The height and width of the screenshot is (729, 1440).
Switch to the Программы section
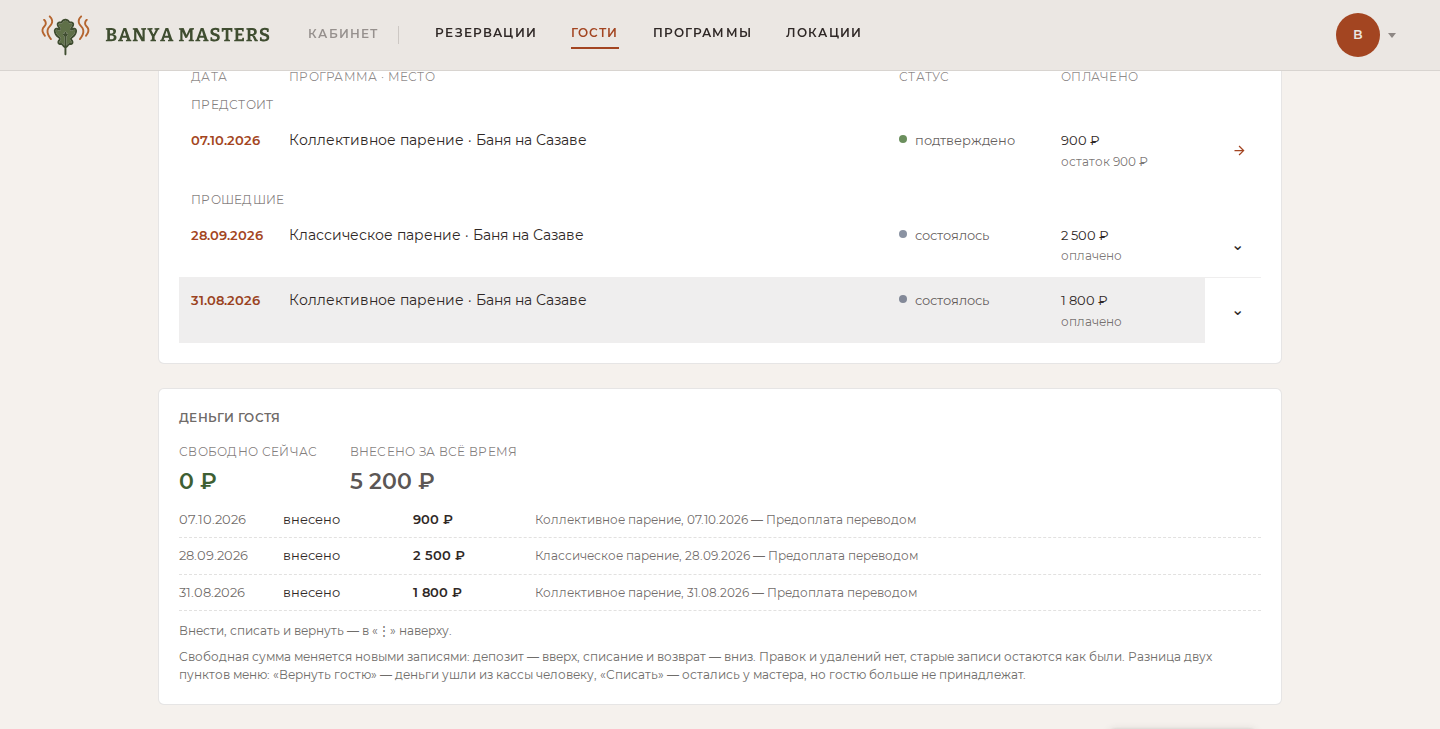(702, 33)
